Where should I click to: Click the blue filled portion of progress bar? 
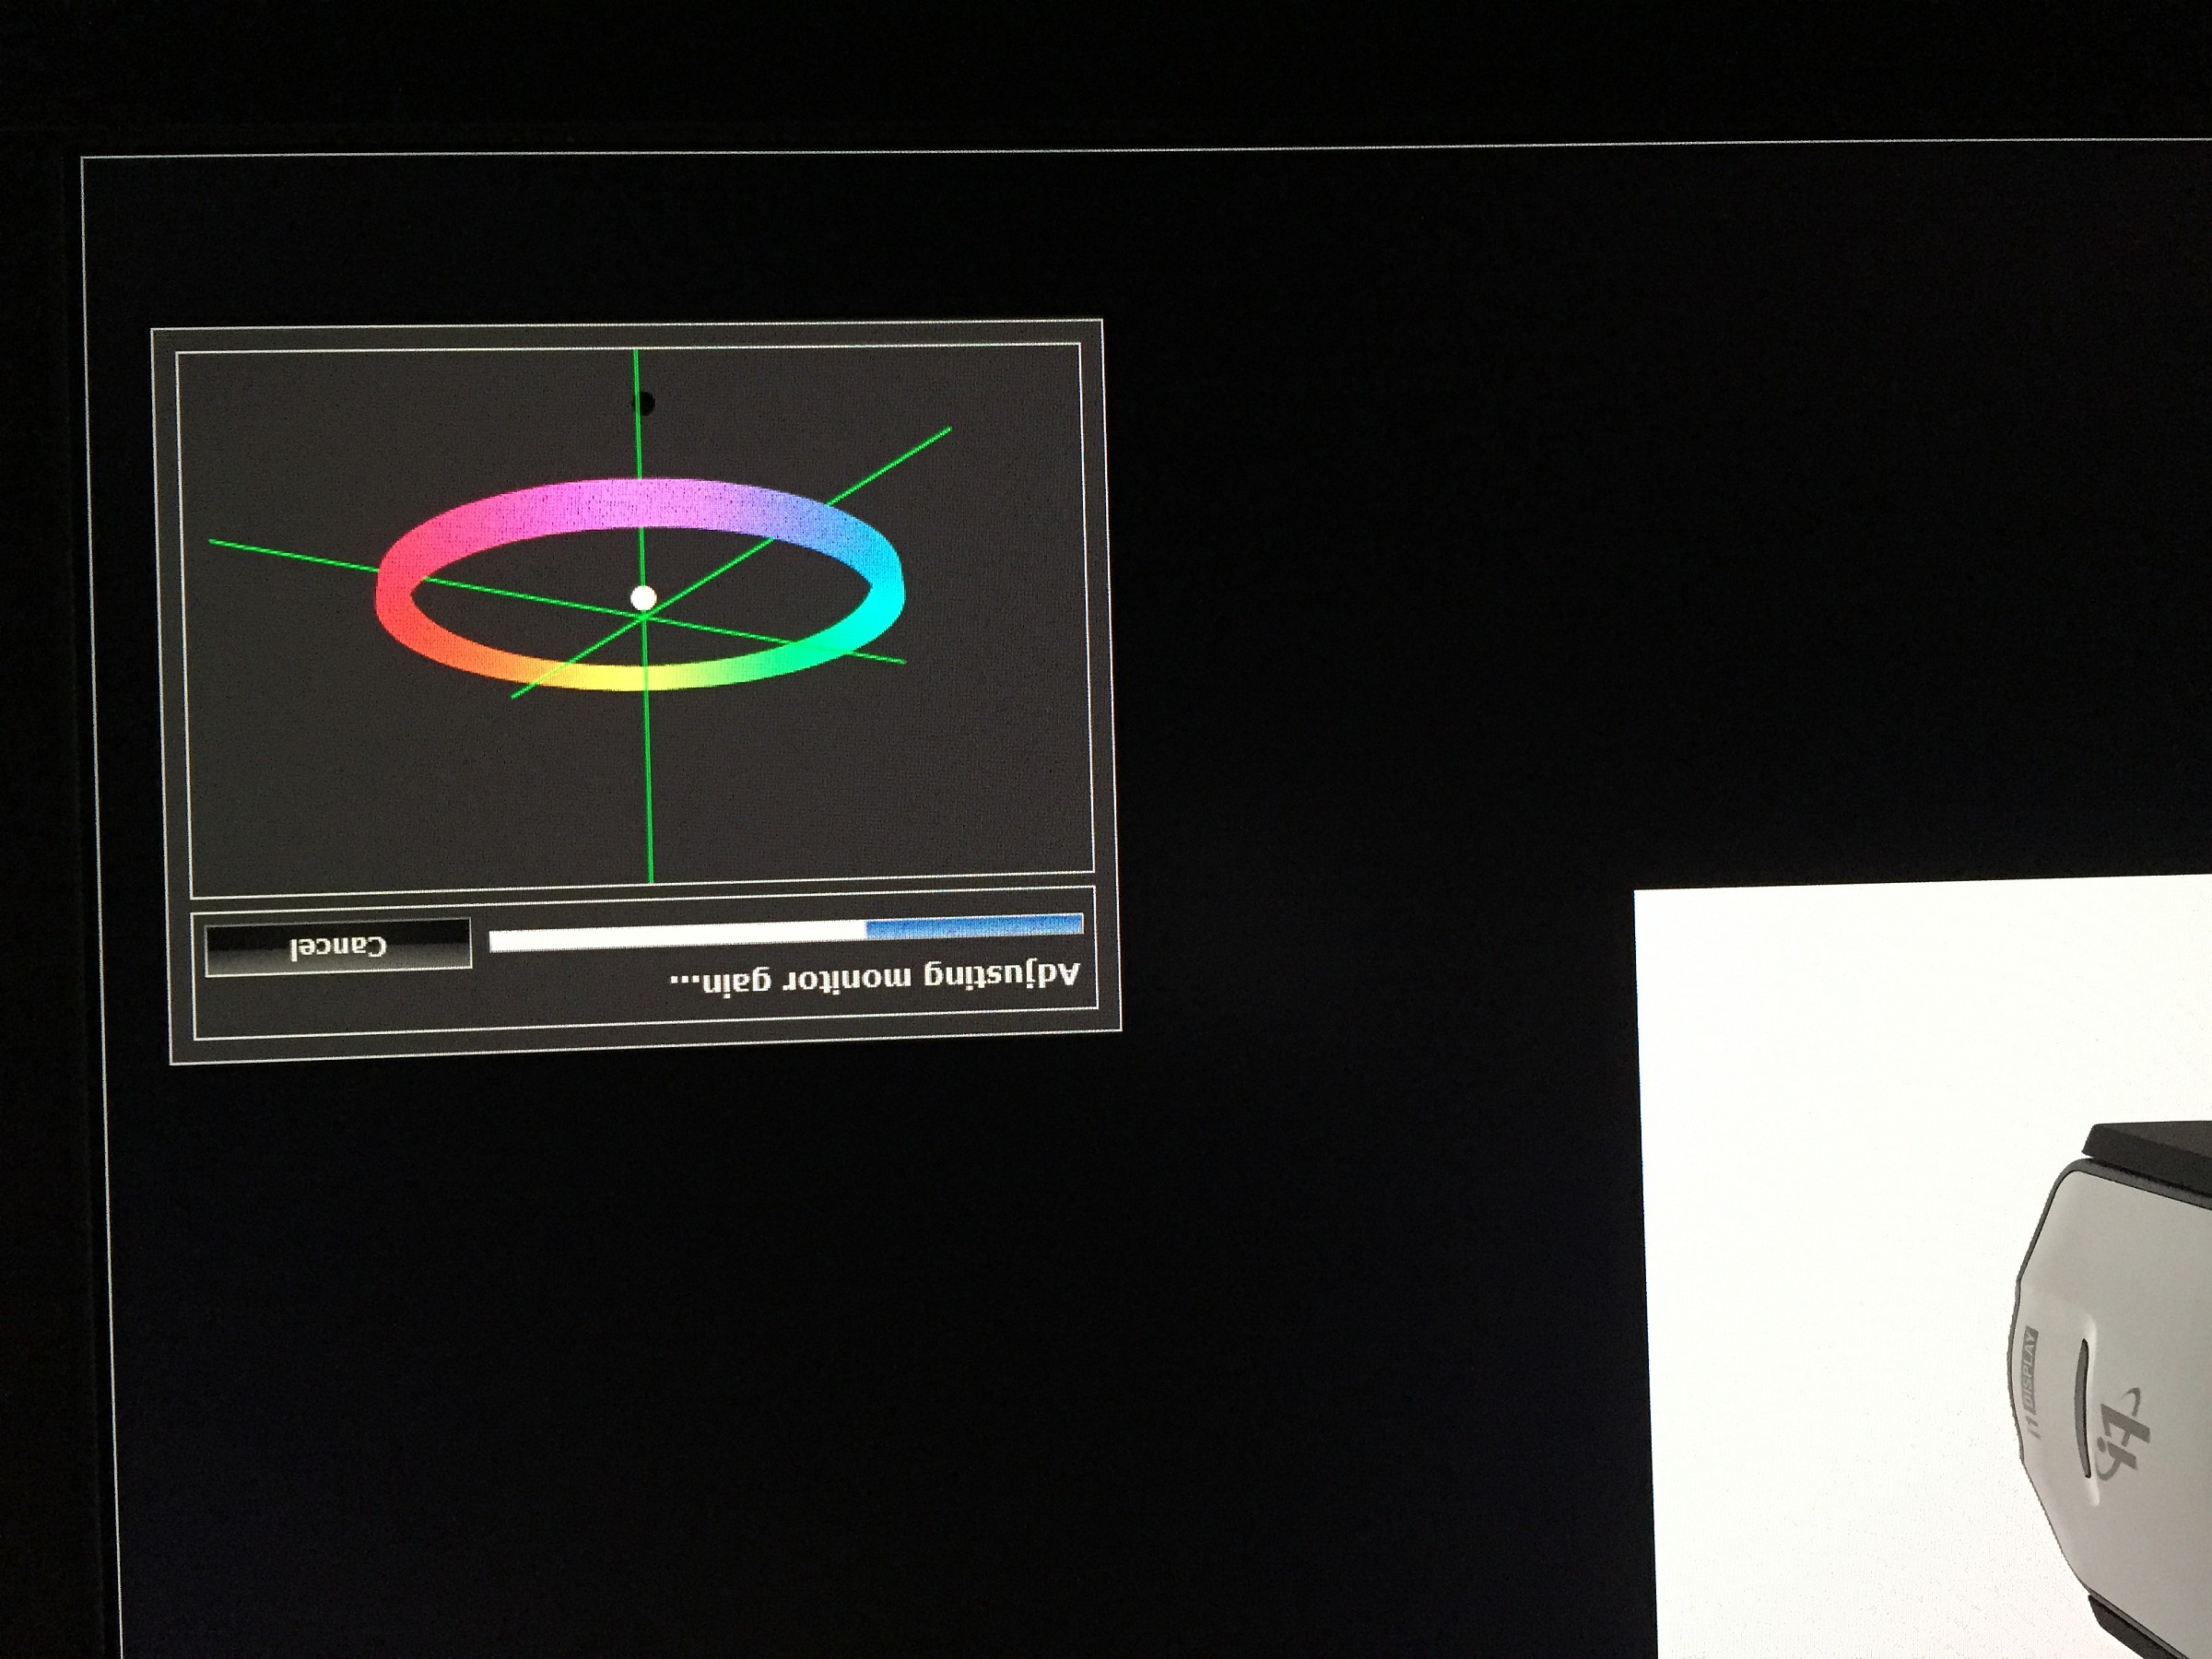973,926
